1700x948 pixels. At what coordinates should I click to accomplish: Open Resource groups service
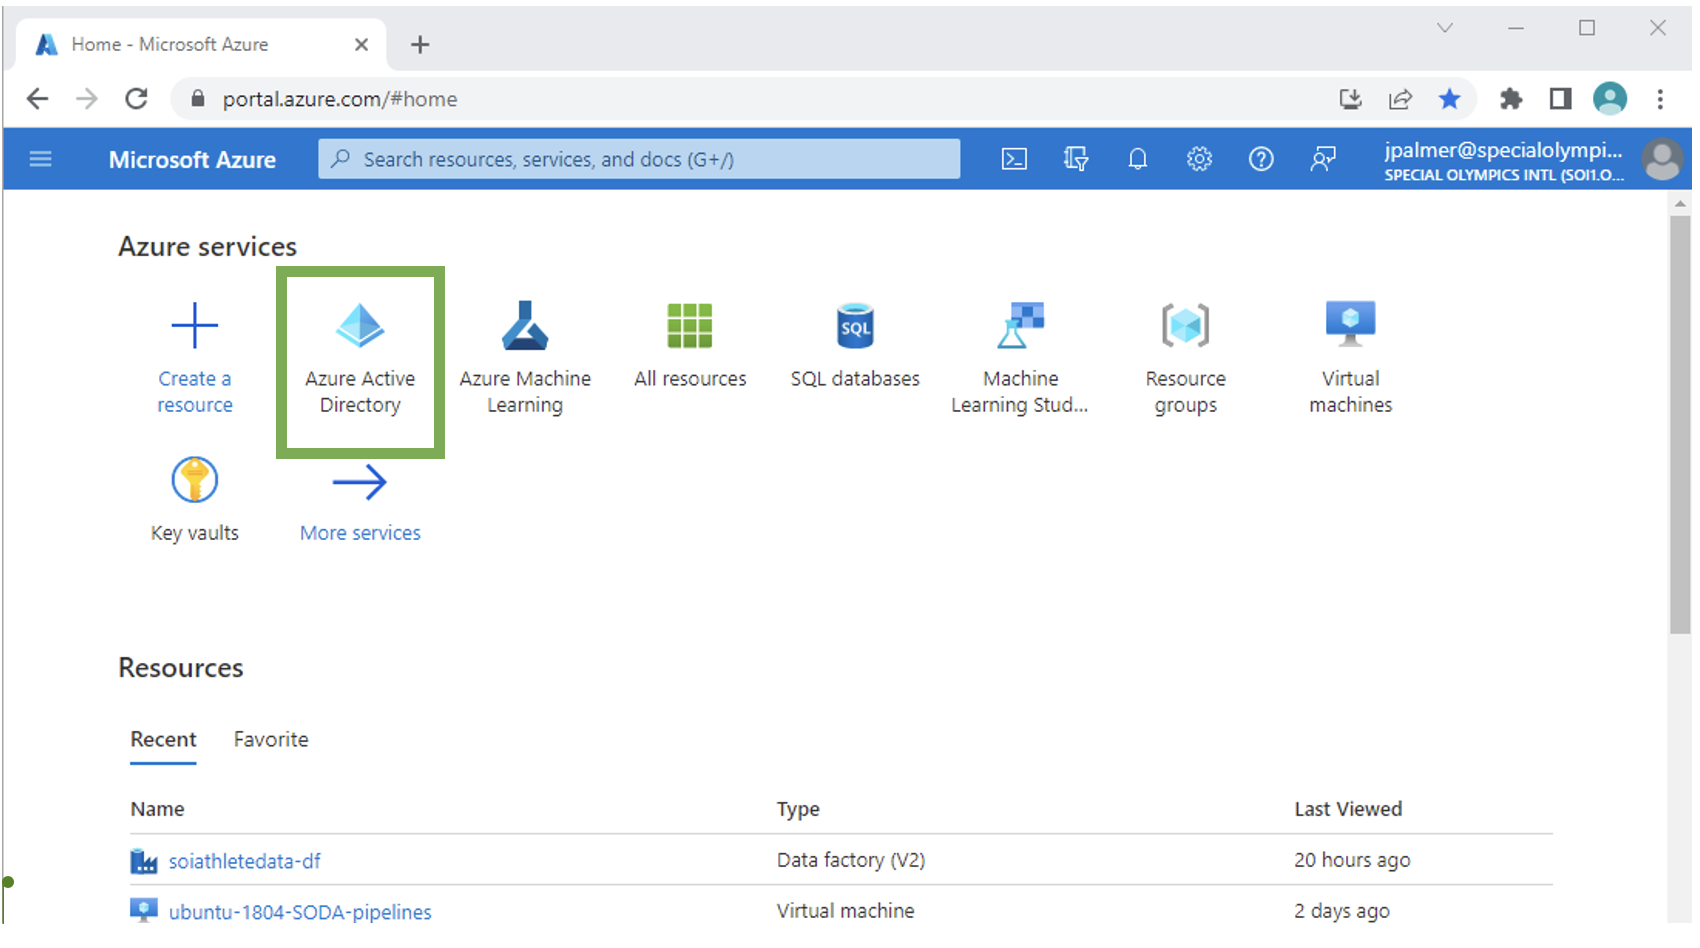tap(1185, 358)
